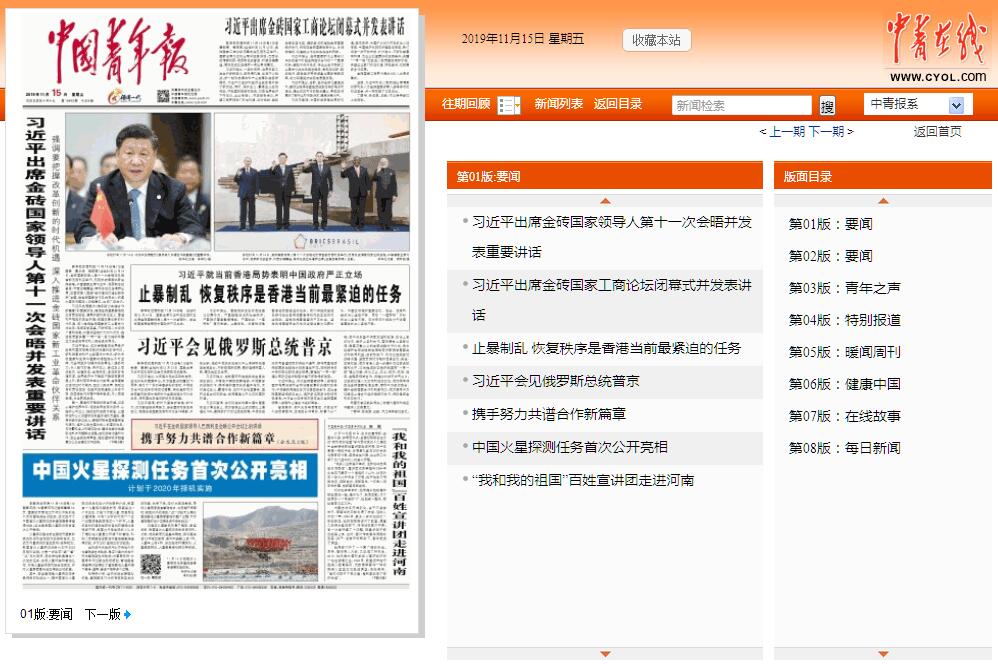The width and height of the screenshot is (998, 666).
Task: Click the Mars probe photo on the newspaper page
Action: pyautogui.click(x=260, y=541)
